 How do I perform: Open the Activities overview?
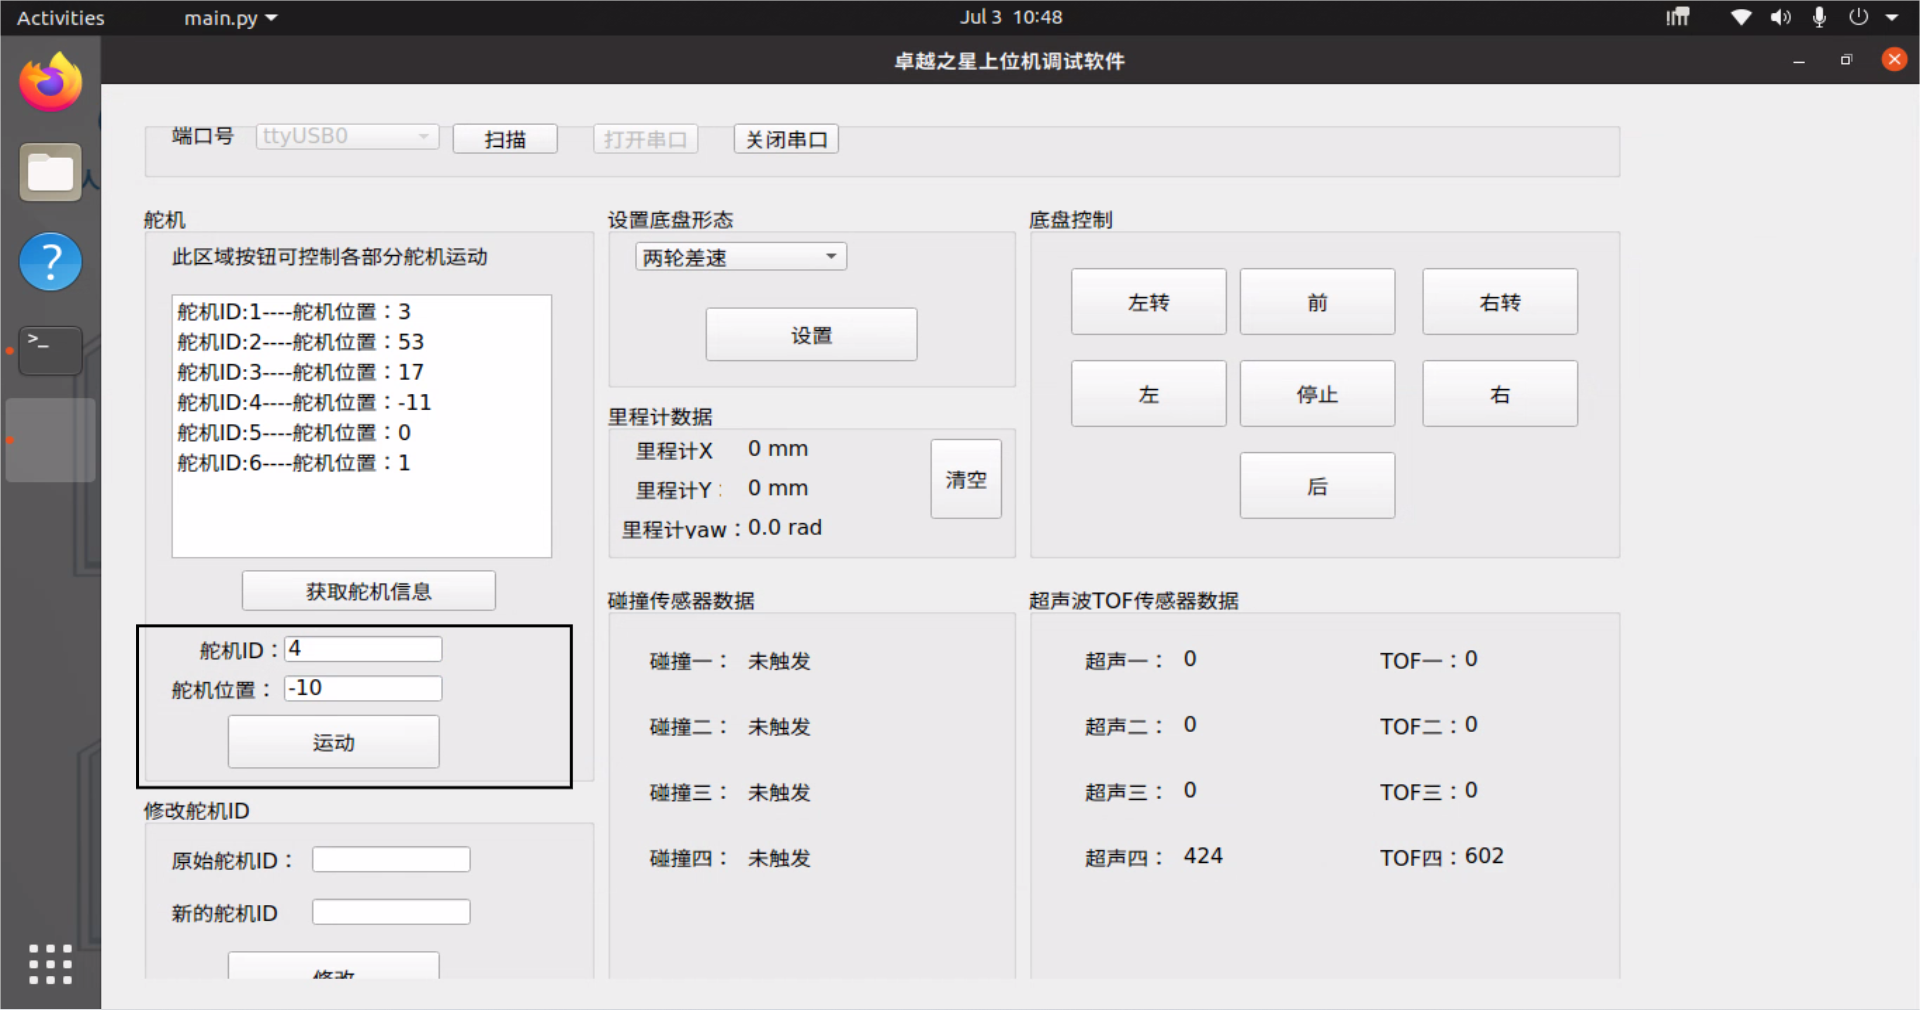[x=60, y=17]
